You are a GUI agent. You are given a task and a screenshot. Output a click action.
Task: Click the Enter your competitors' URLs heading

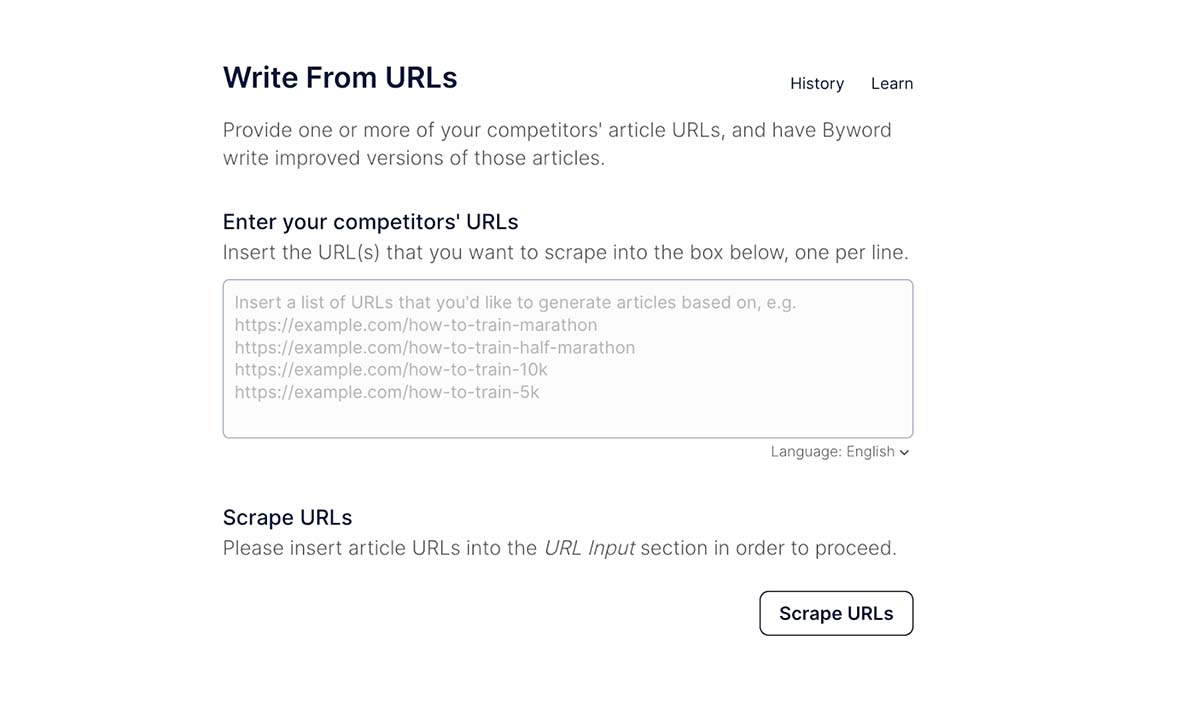370,222
